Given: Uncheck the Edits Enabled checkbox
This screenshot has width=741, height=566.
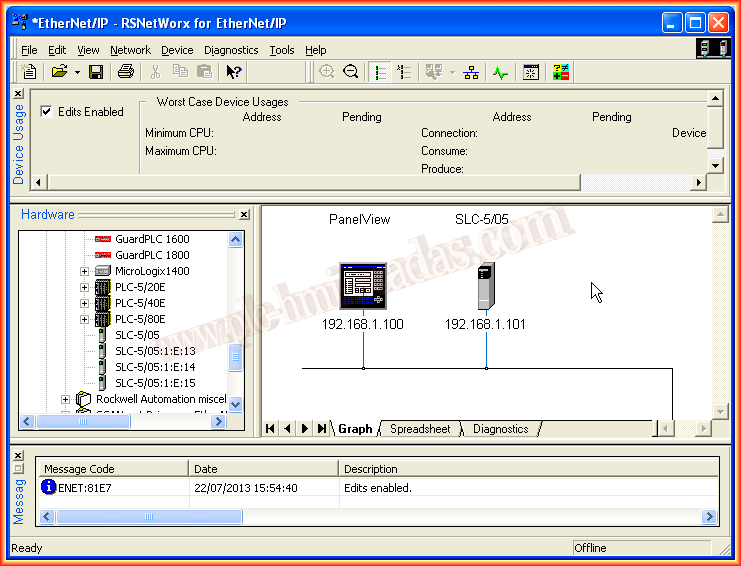Looking at the screenshot, I should click(x=46, y=112).
